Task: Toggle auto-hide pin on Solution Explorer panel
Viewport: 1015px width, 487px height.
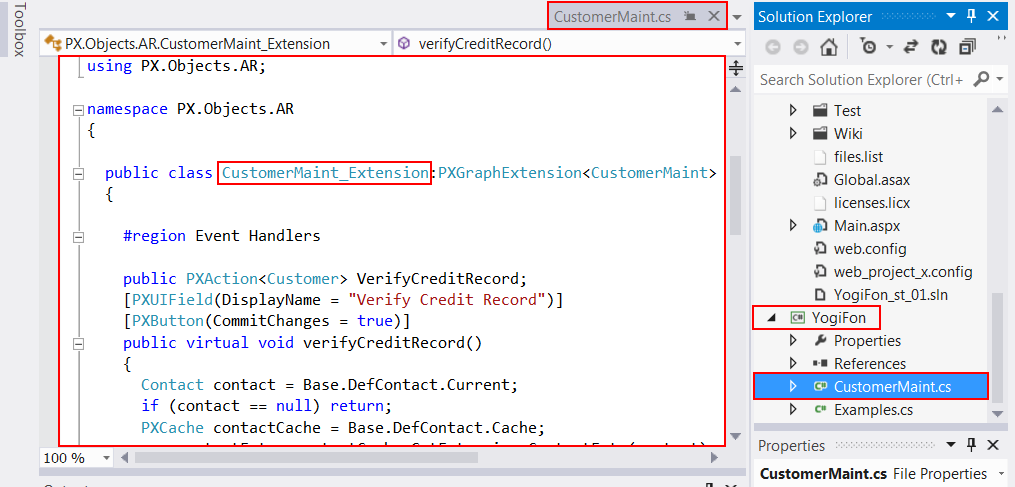Action: (x=972, y=16)
